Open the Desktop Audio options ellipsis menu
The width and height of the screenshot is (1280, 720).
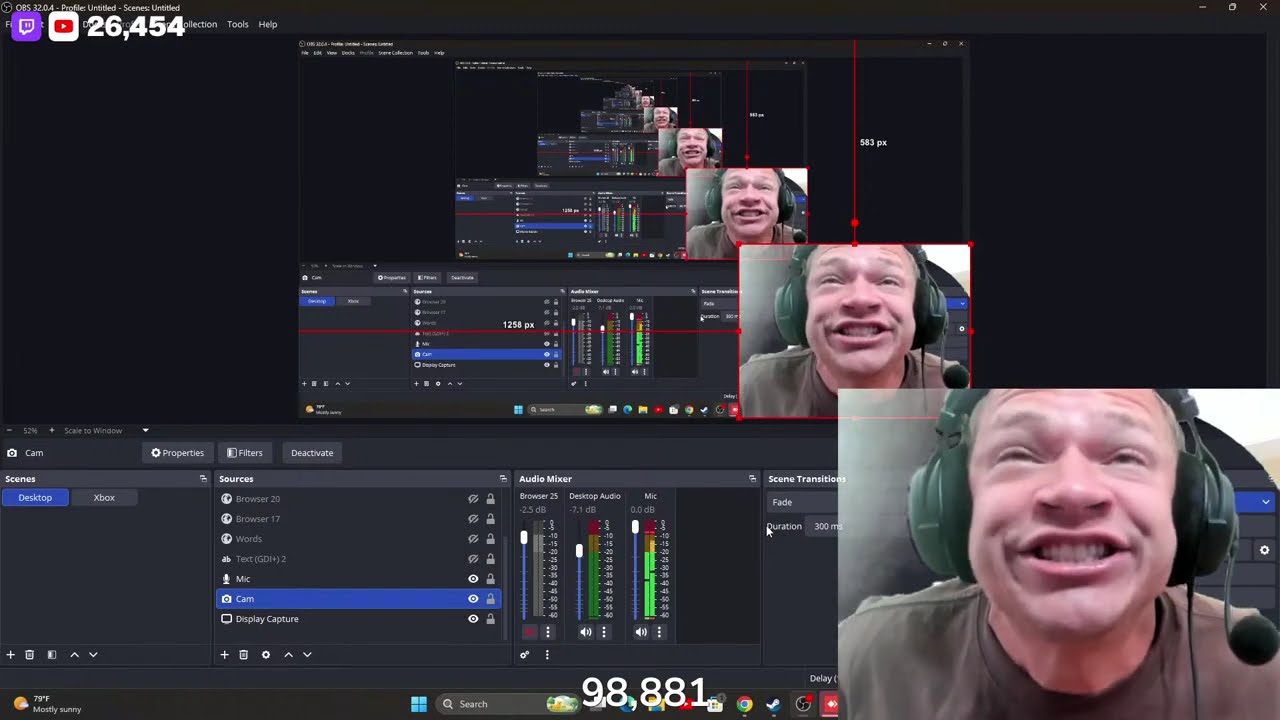click(603, 632)
